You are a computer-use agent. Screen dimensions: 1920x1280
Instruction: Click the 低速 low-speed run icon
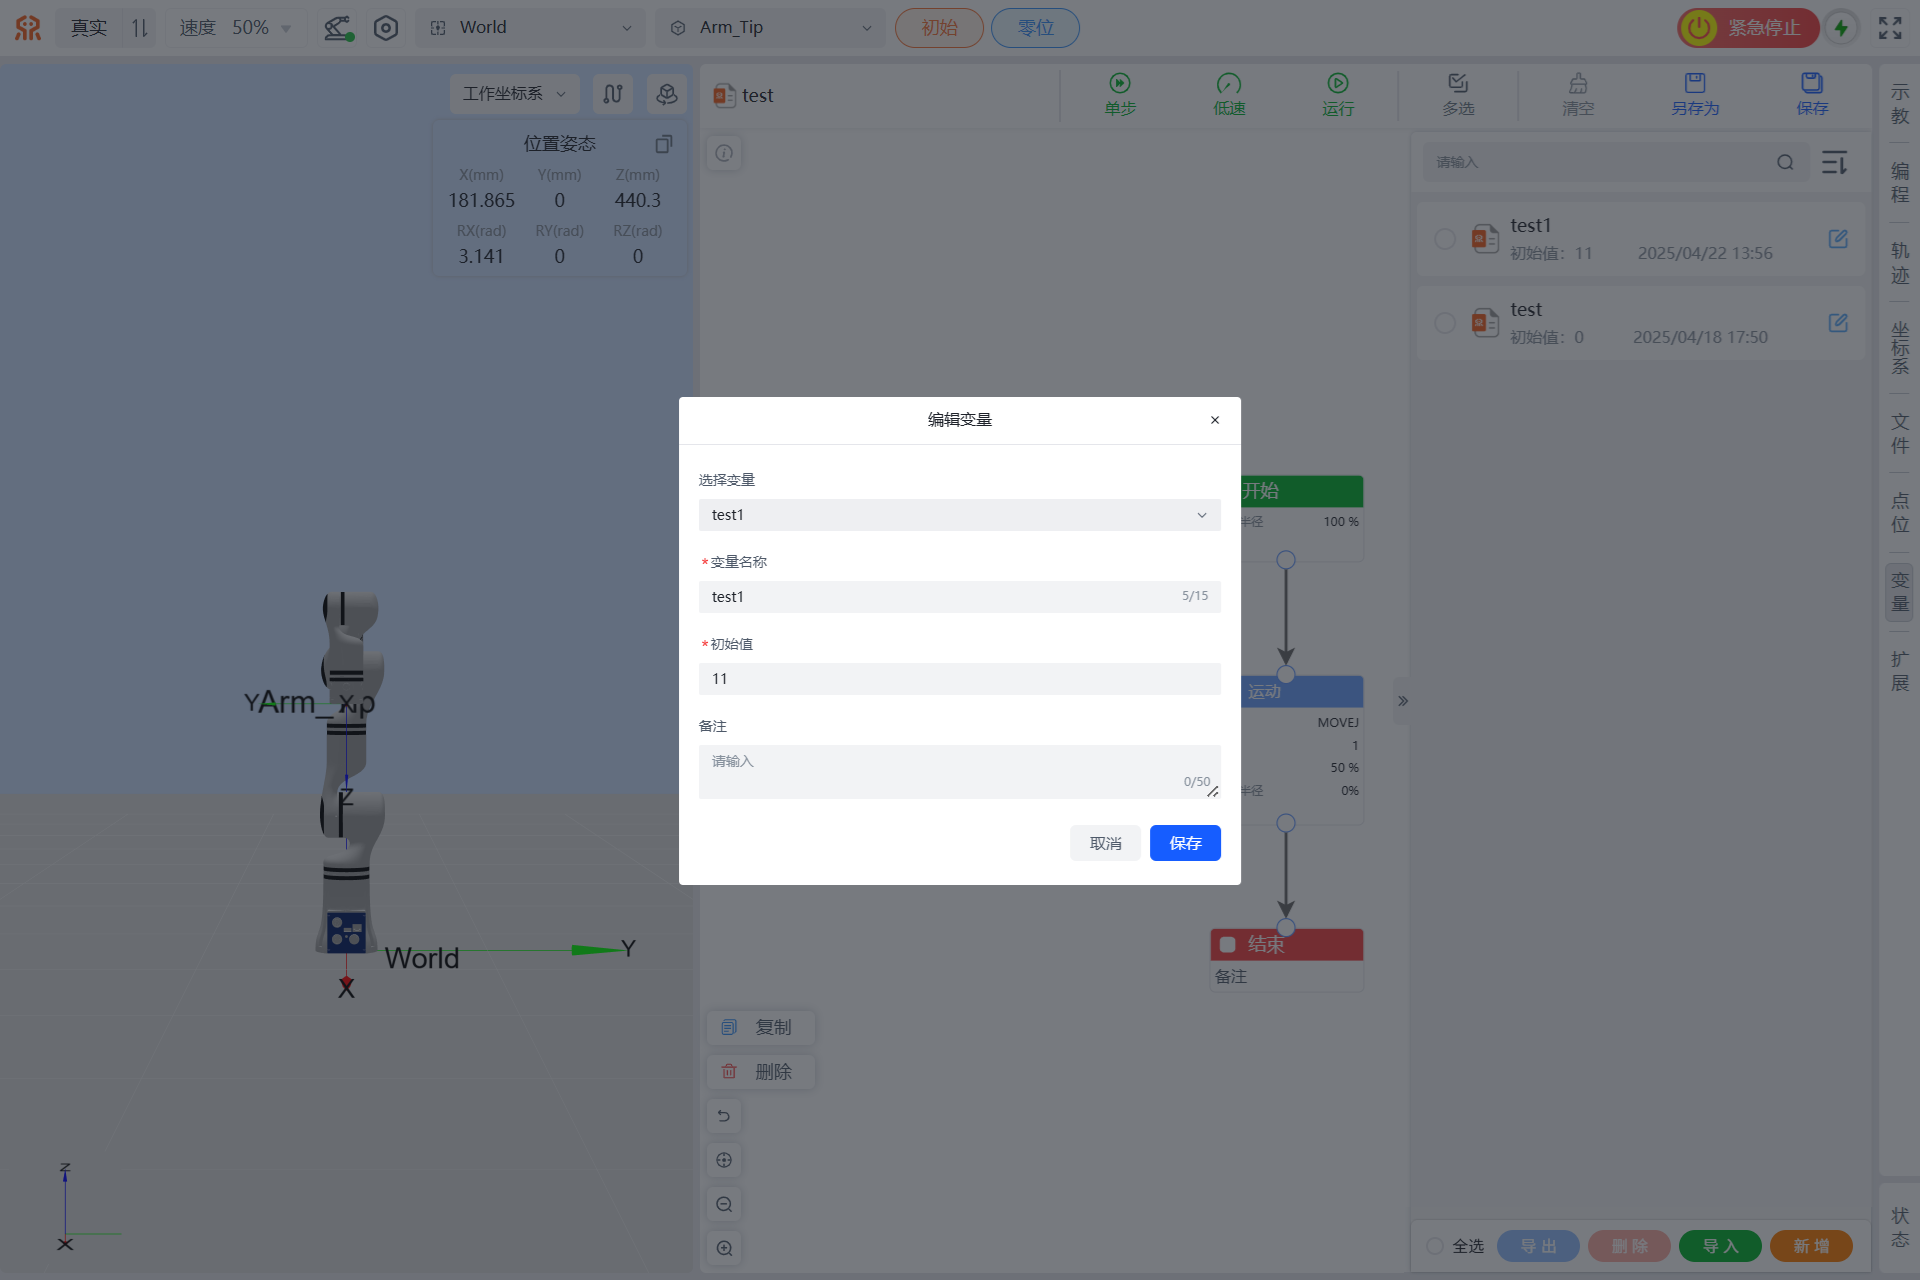pyautogui.click(x=1229, y=84)
